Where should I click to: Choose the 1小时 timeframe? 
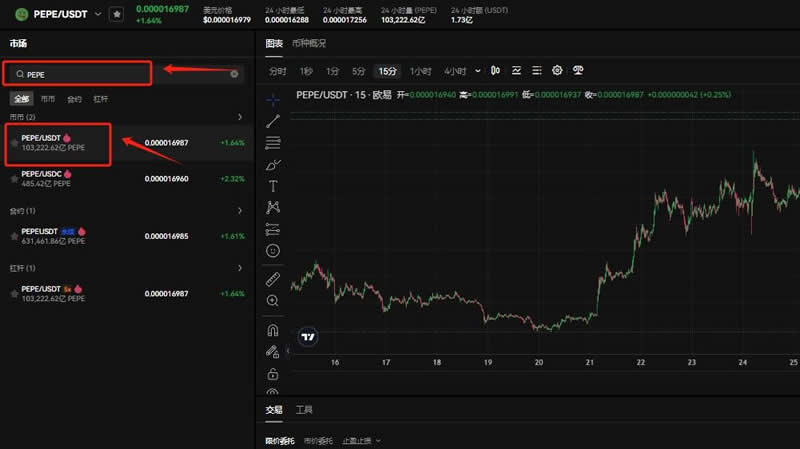420,71
